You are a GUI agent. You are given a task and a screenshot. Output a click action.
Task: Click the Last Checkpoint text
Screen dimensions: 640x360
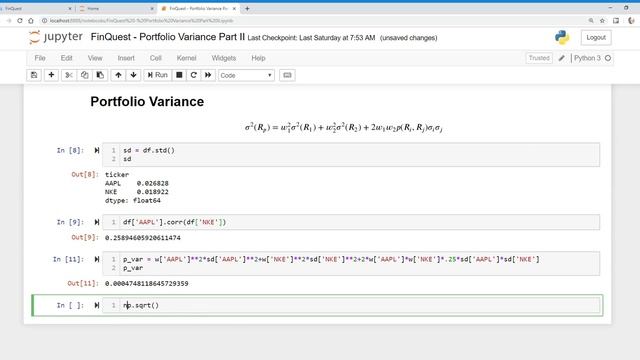pos(311,38)
